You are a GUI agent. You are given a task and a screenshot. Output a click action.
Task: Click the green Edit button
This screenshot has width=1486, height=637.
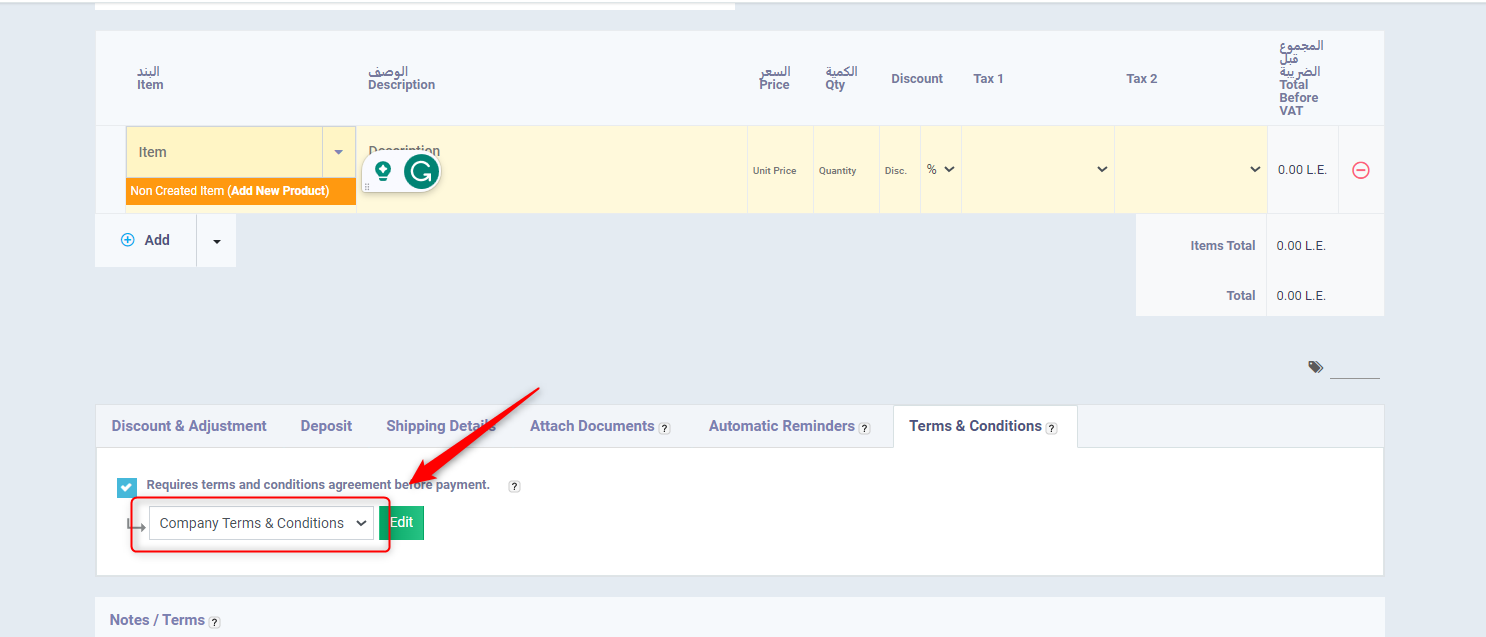tap(401, 523)
